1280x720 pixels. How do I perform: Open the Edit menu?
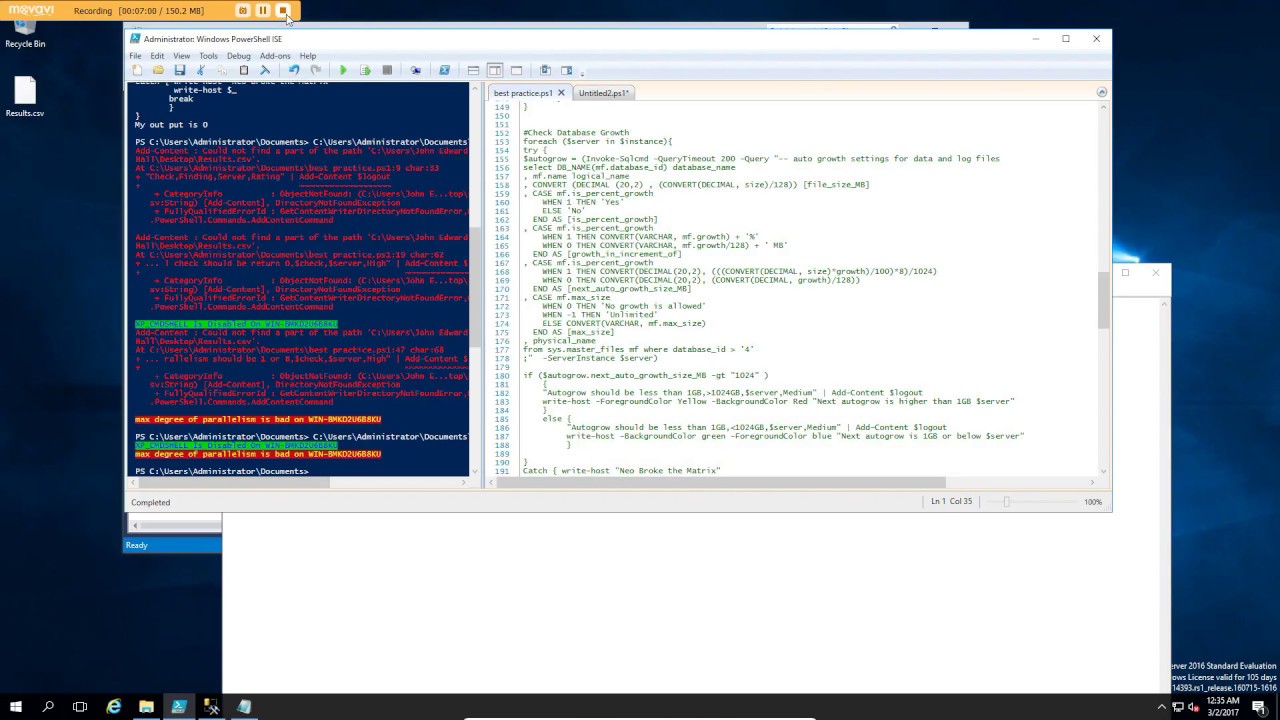[x=157, y=56]
